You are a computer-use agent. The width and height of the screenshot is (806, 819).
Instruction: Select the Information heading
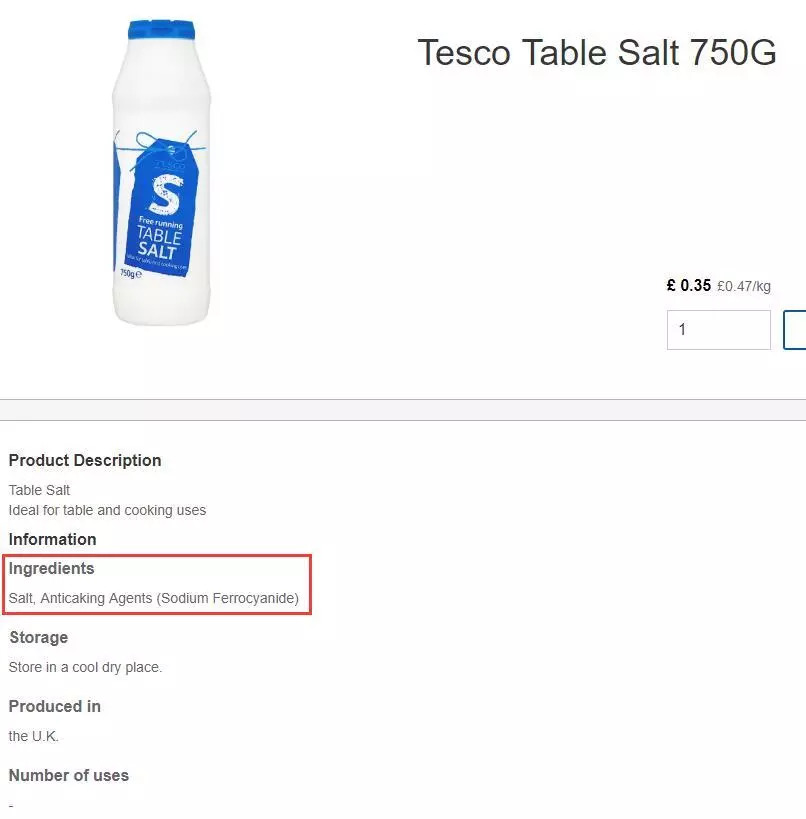pyautogui.click(x=53, y=540)
